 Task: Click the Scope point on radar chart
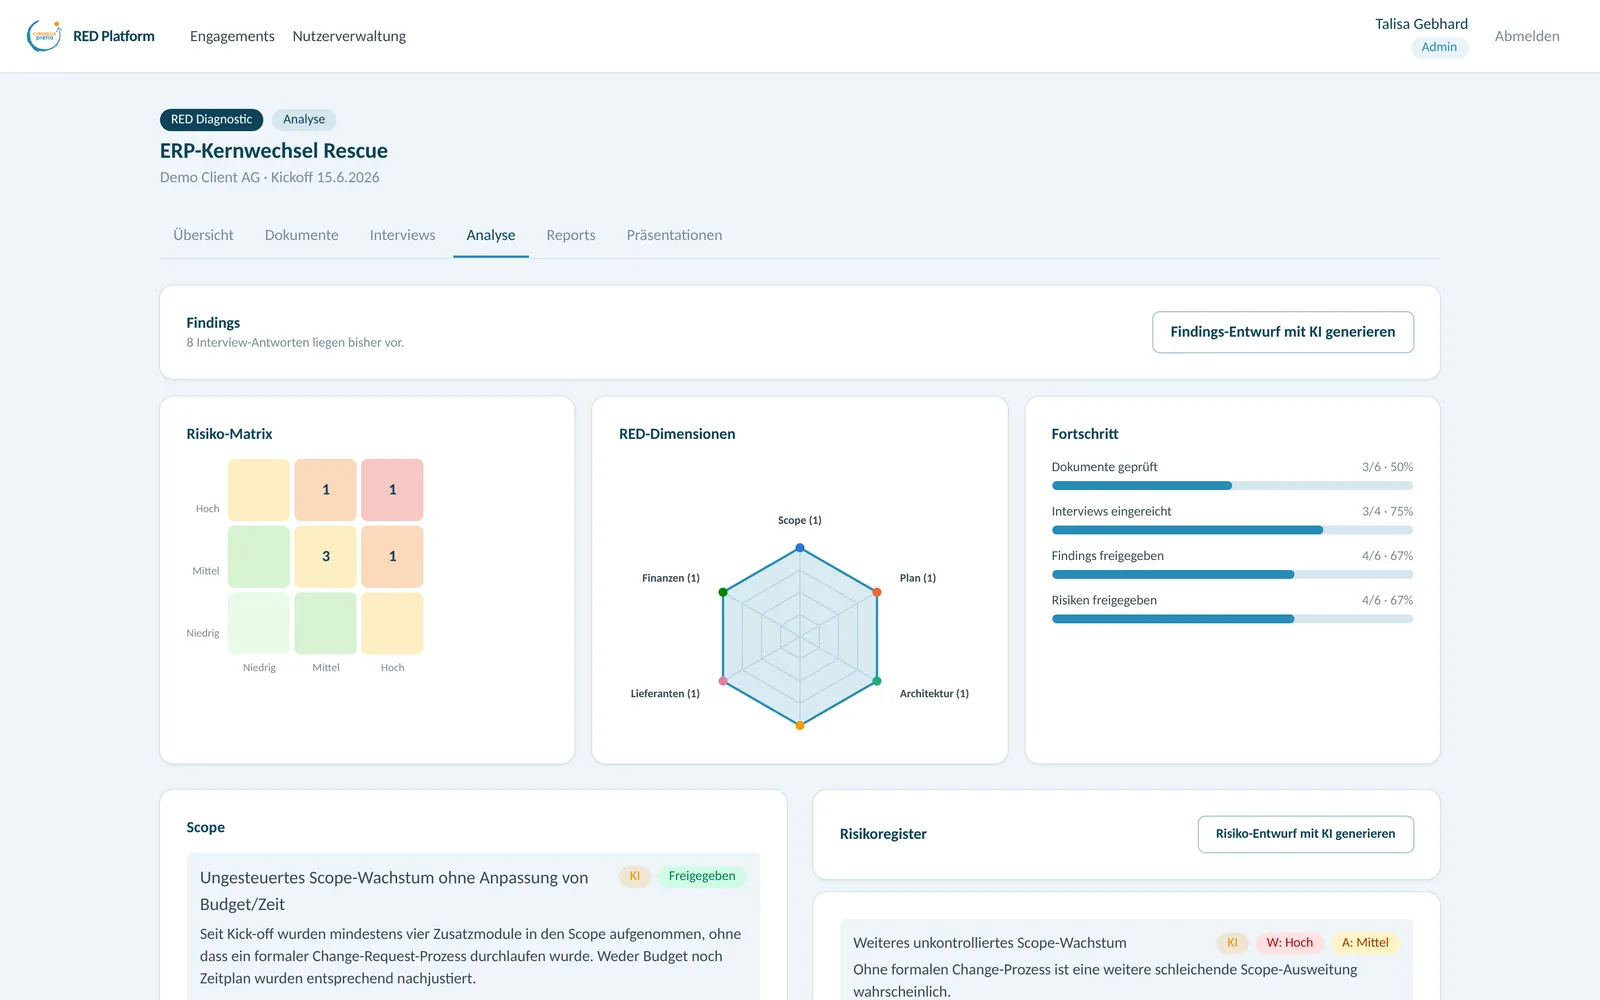(800, 548)
